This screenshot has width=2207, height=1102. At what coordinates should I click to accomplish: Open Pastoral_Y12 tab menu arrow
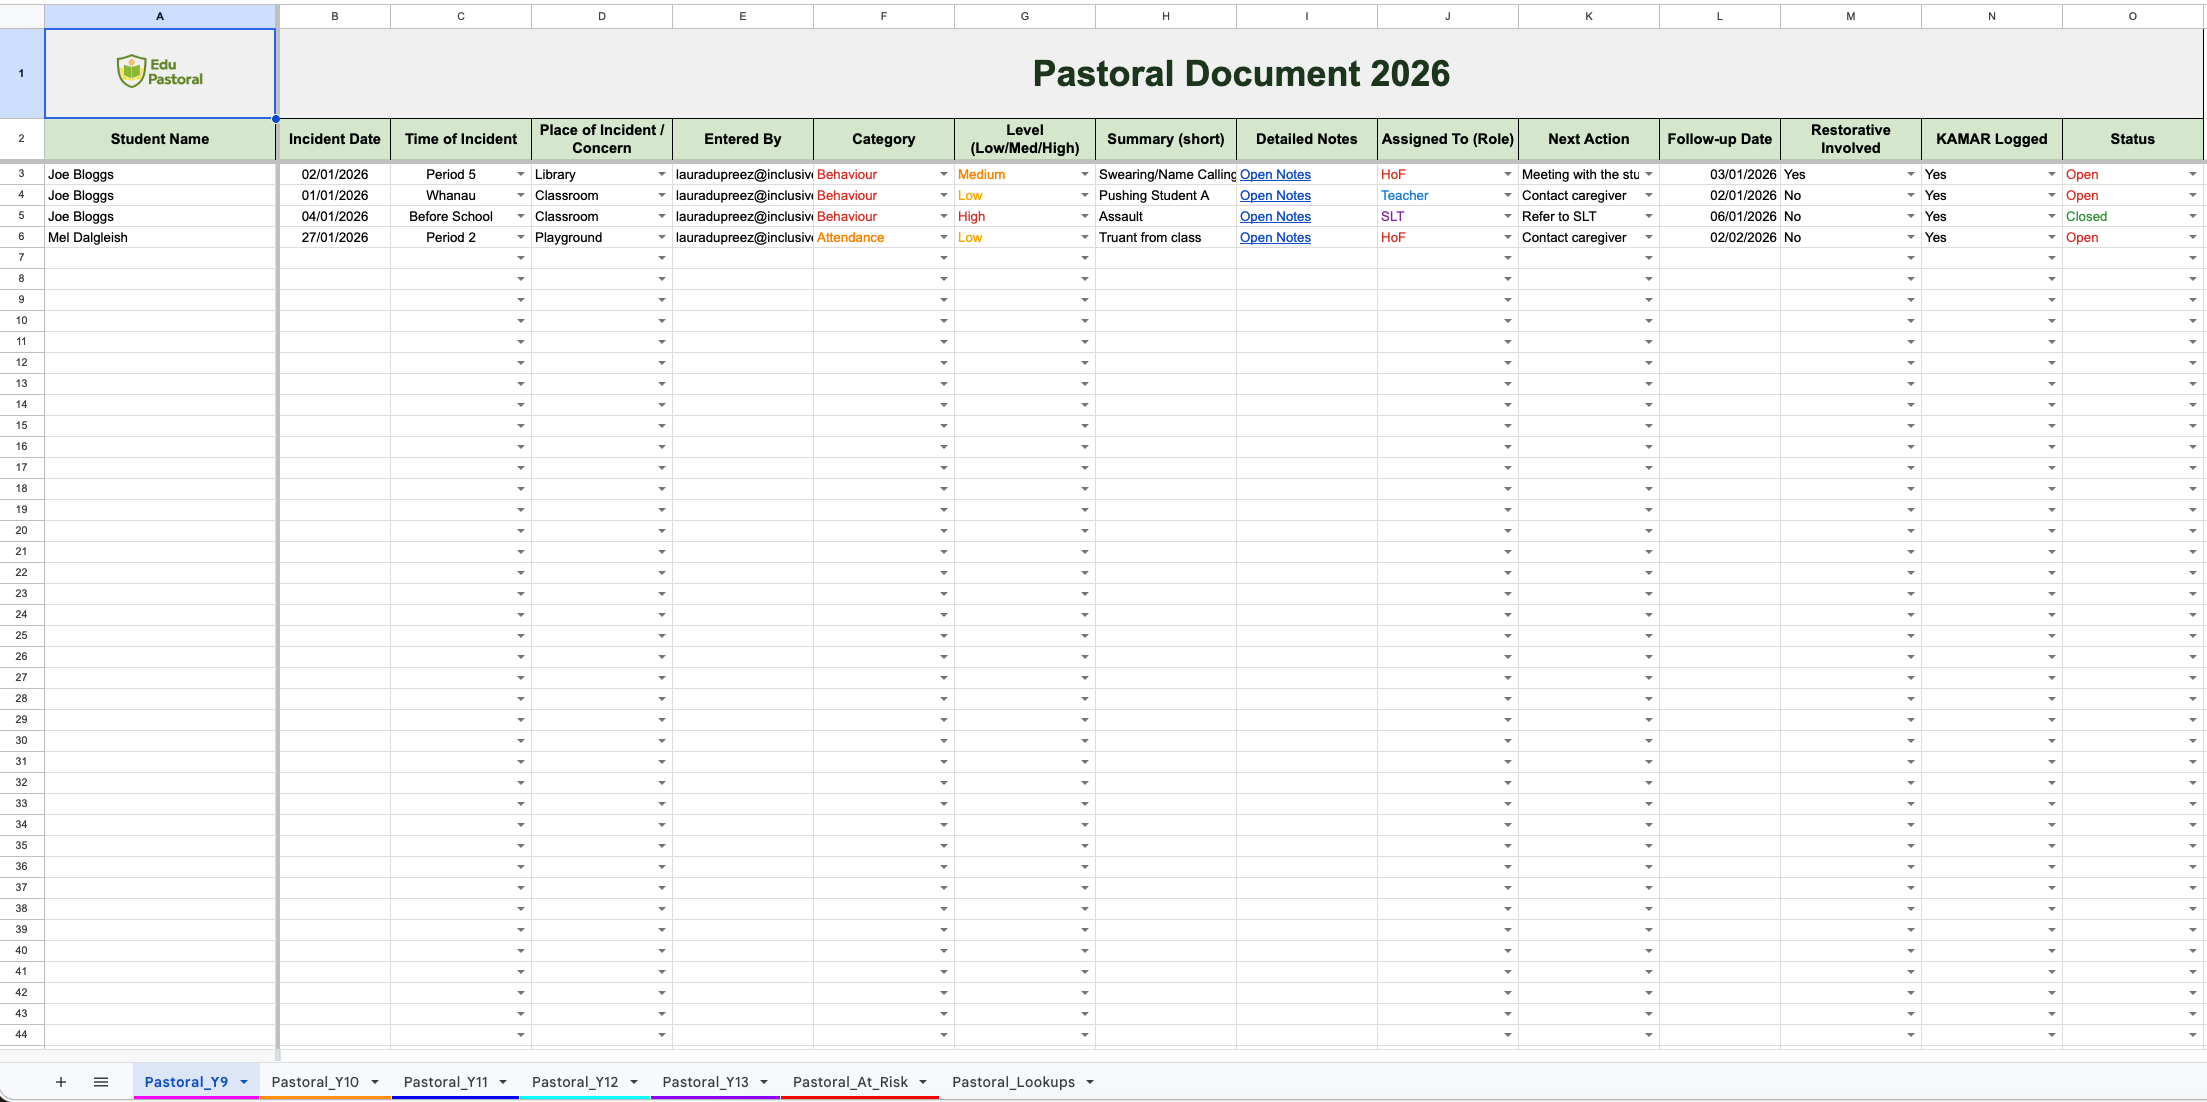pyautogui.click(x=634, y=1082)
